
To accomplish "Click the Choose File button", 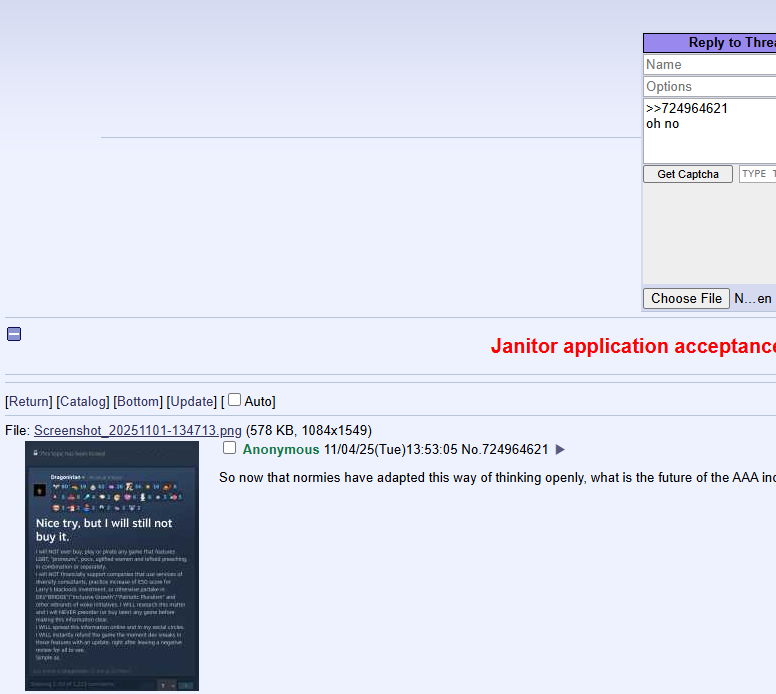I will click(686, 298).
